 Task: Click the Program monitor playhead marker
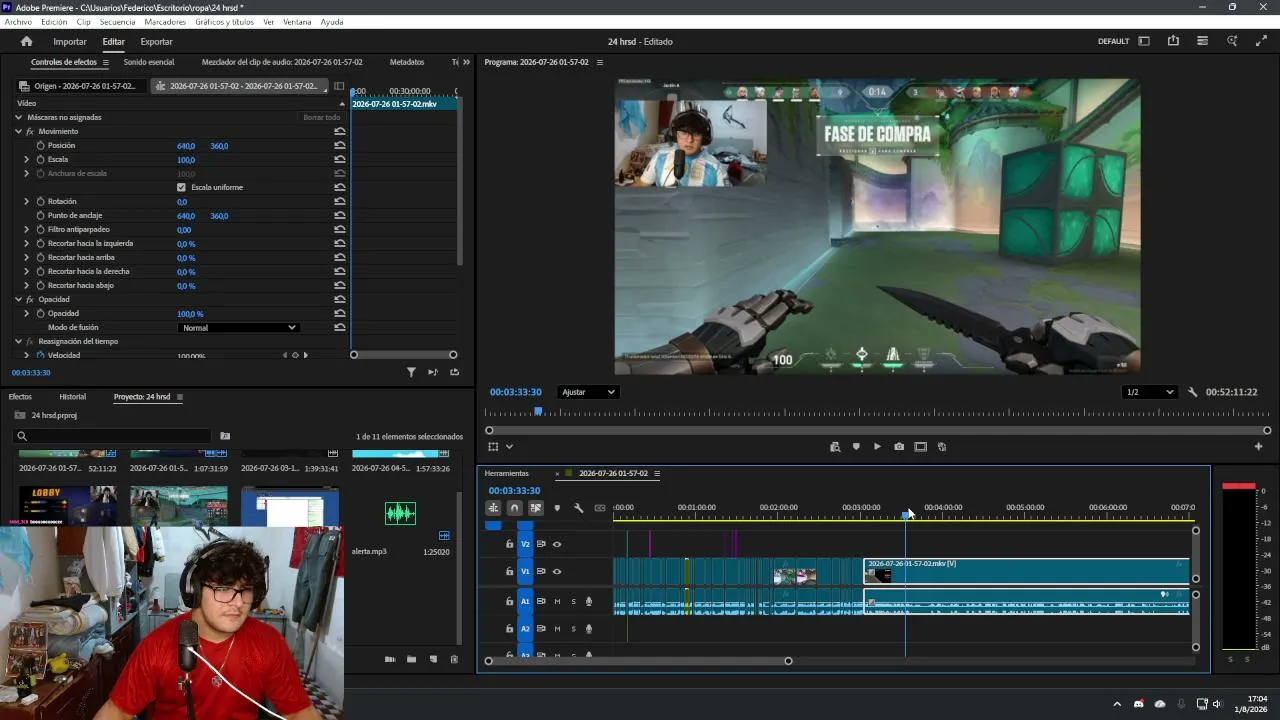[538, 411]
